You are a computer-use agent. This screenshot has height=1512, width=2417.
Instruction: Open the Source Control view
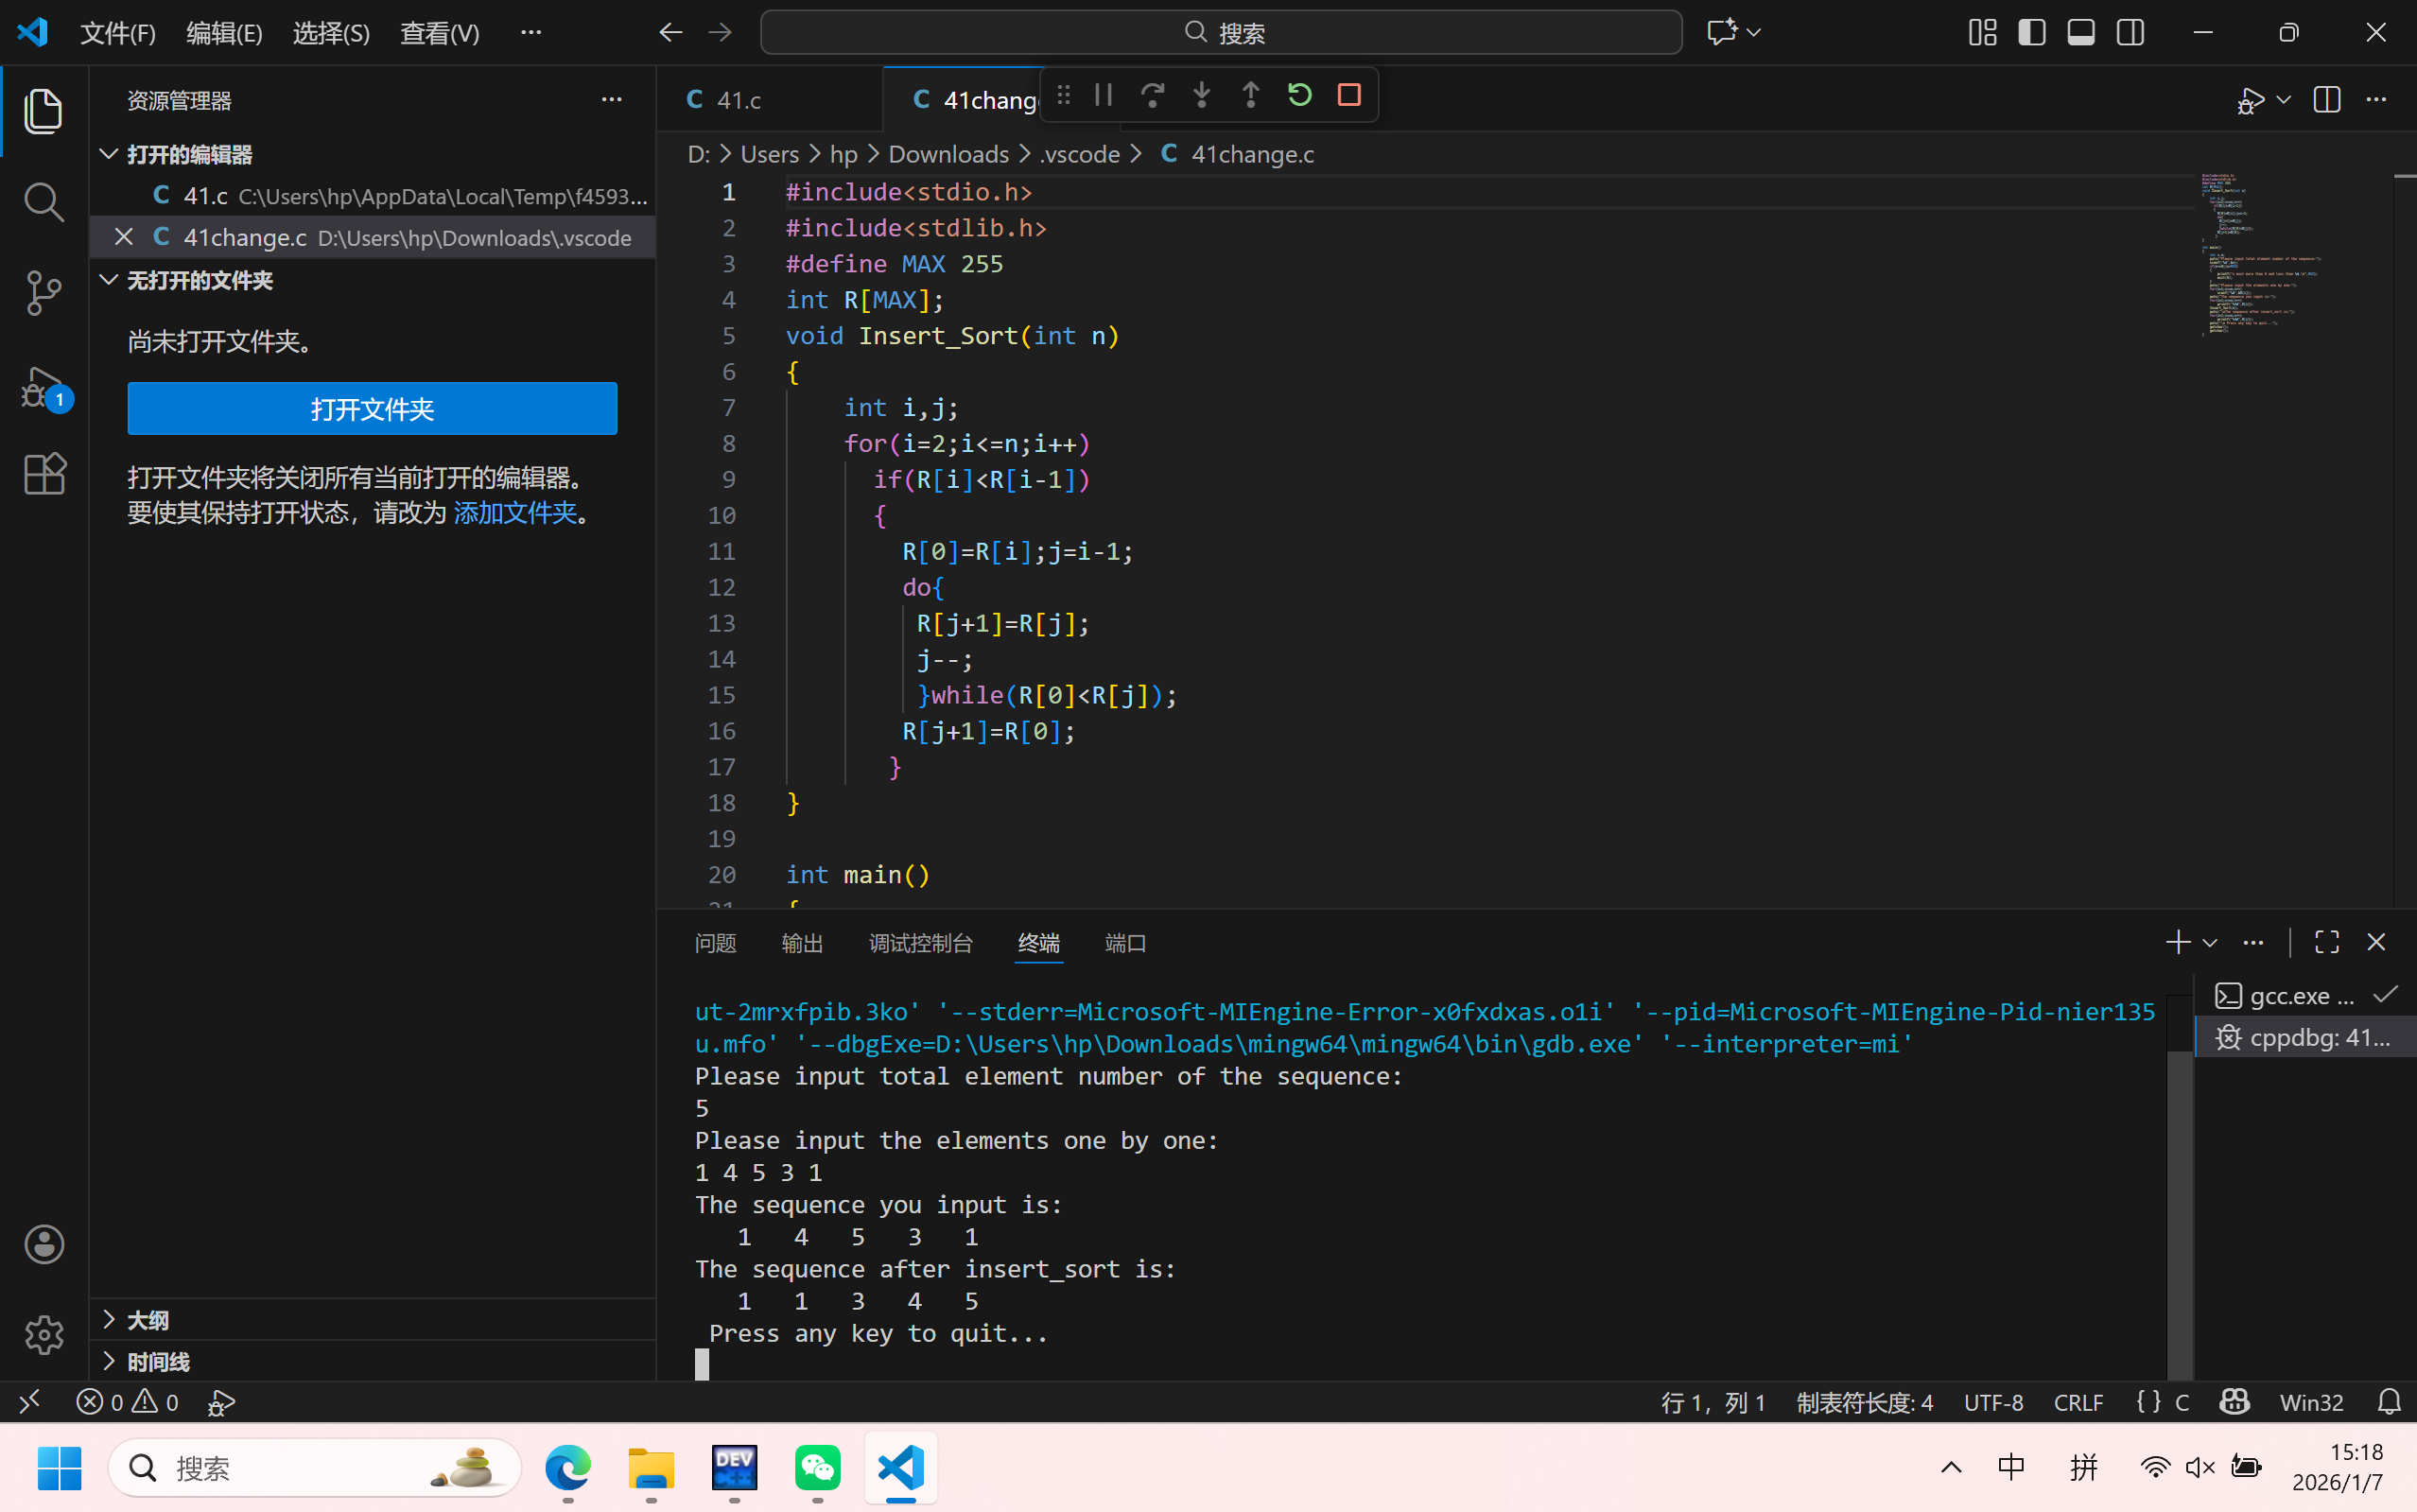tap(43, 293)
